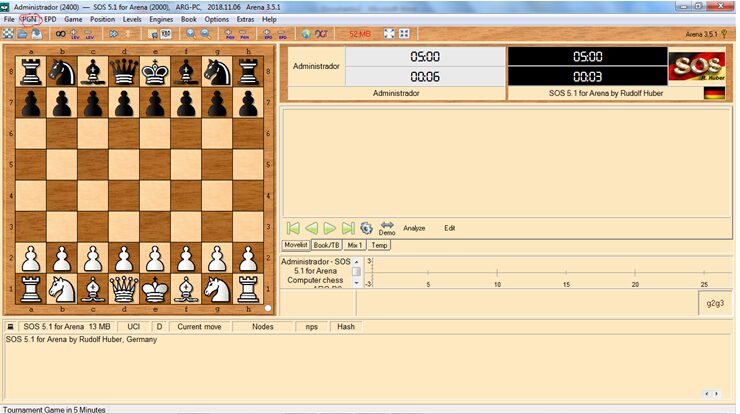Click the engine window toolbar icon
The image size is (740, 414).
(152, 34)
